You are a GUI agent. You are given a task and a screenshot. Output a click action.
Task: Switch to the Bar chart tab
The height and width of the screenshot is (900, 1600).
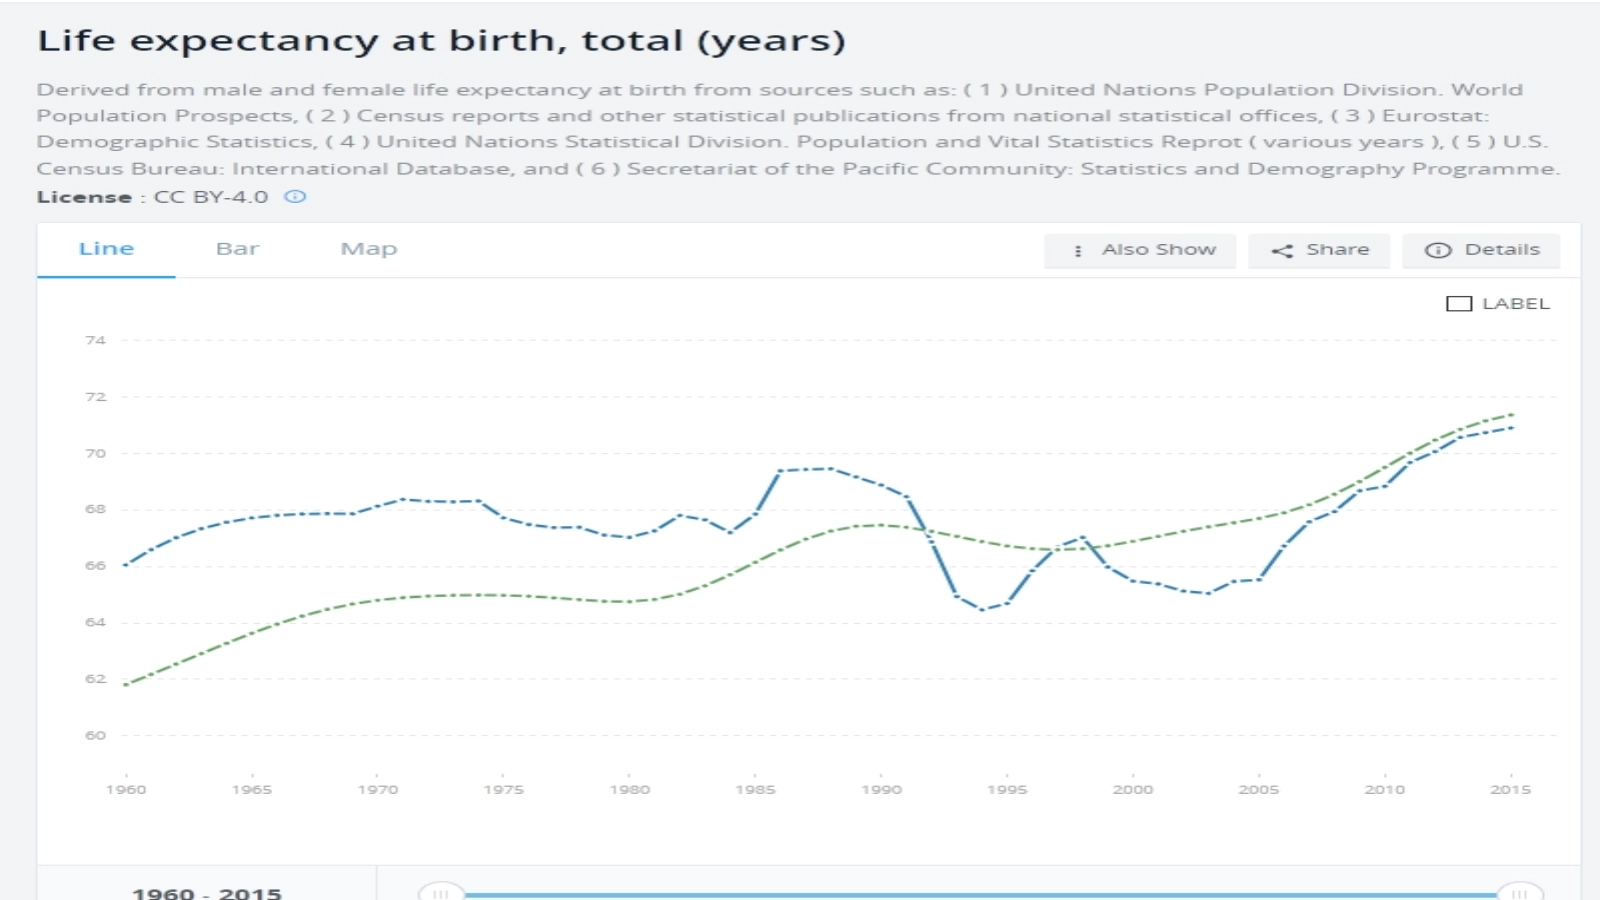(x=237, y=249)
